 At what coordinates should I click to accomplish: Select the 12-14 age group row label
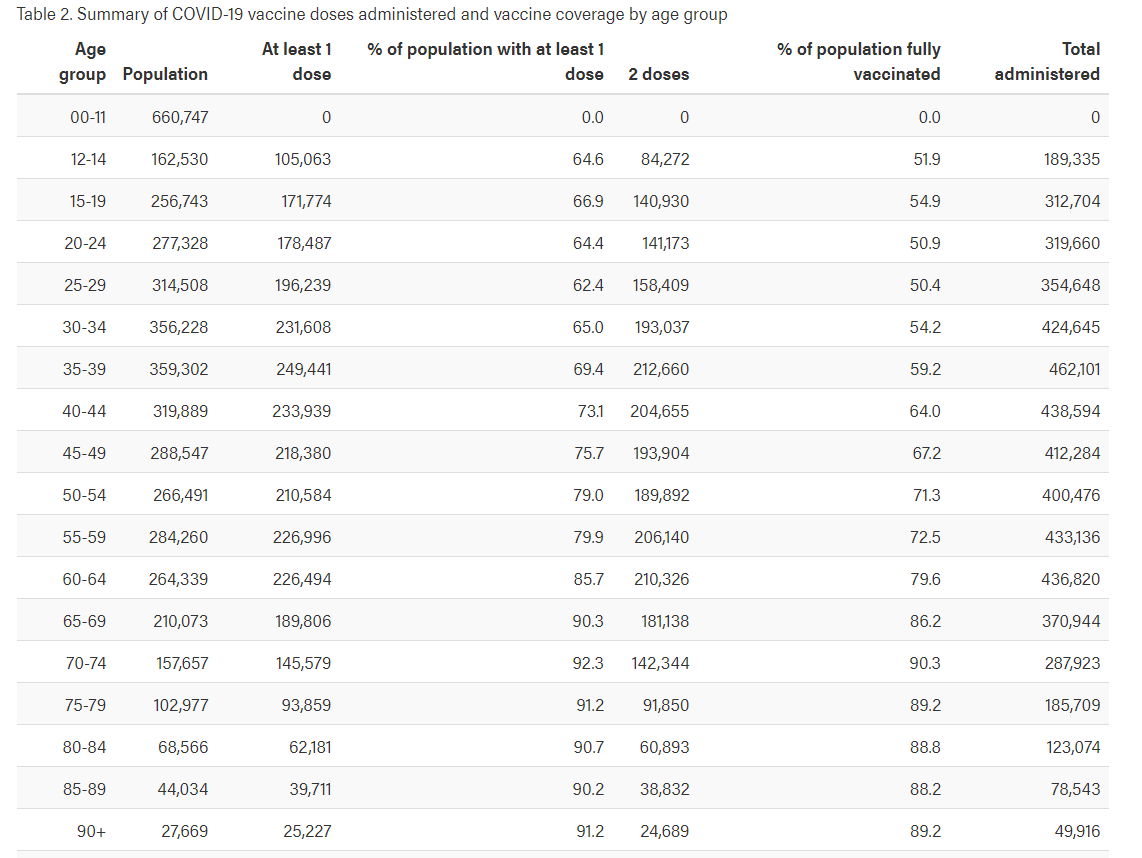pos(88,159)
